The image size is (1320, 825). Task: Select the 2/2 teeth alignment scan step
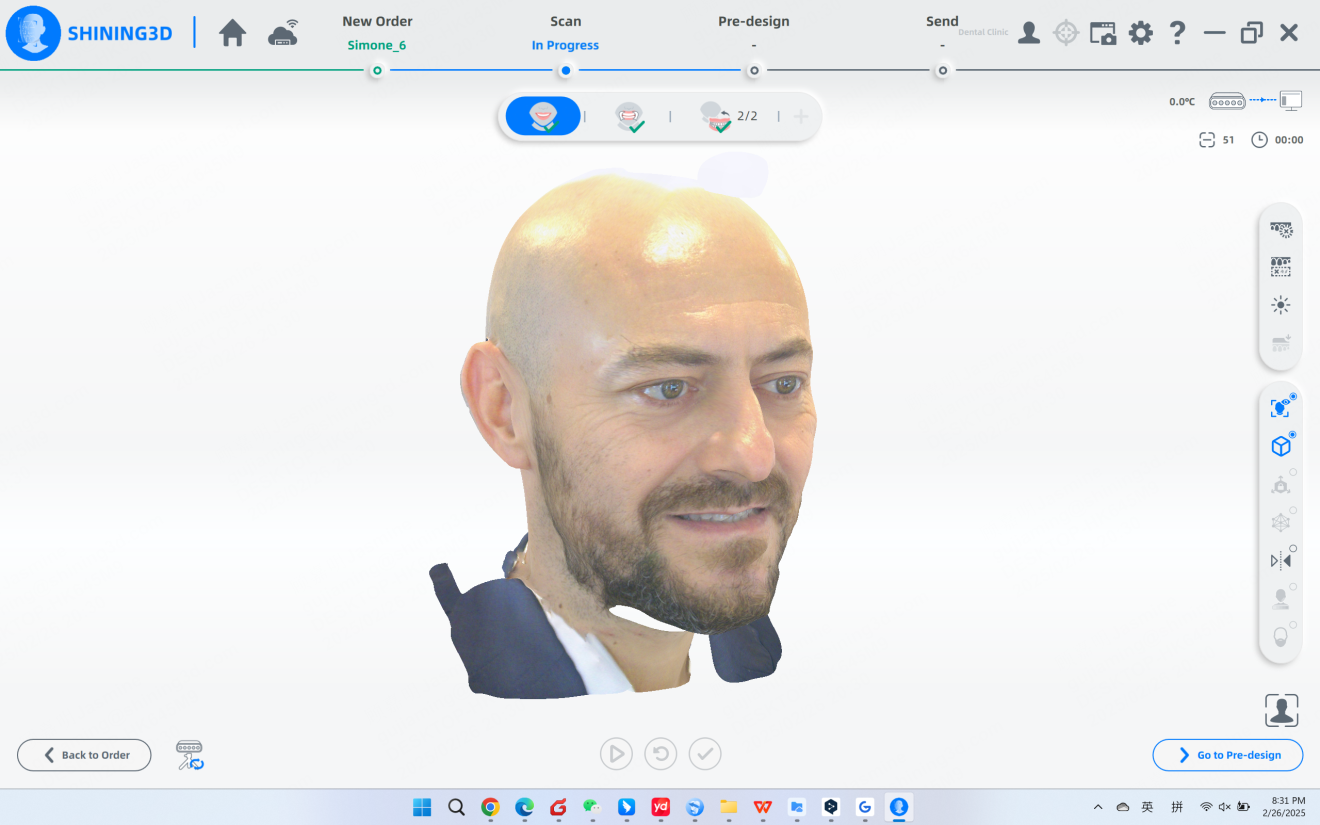(727, 117)
